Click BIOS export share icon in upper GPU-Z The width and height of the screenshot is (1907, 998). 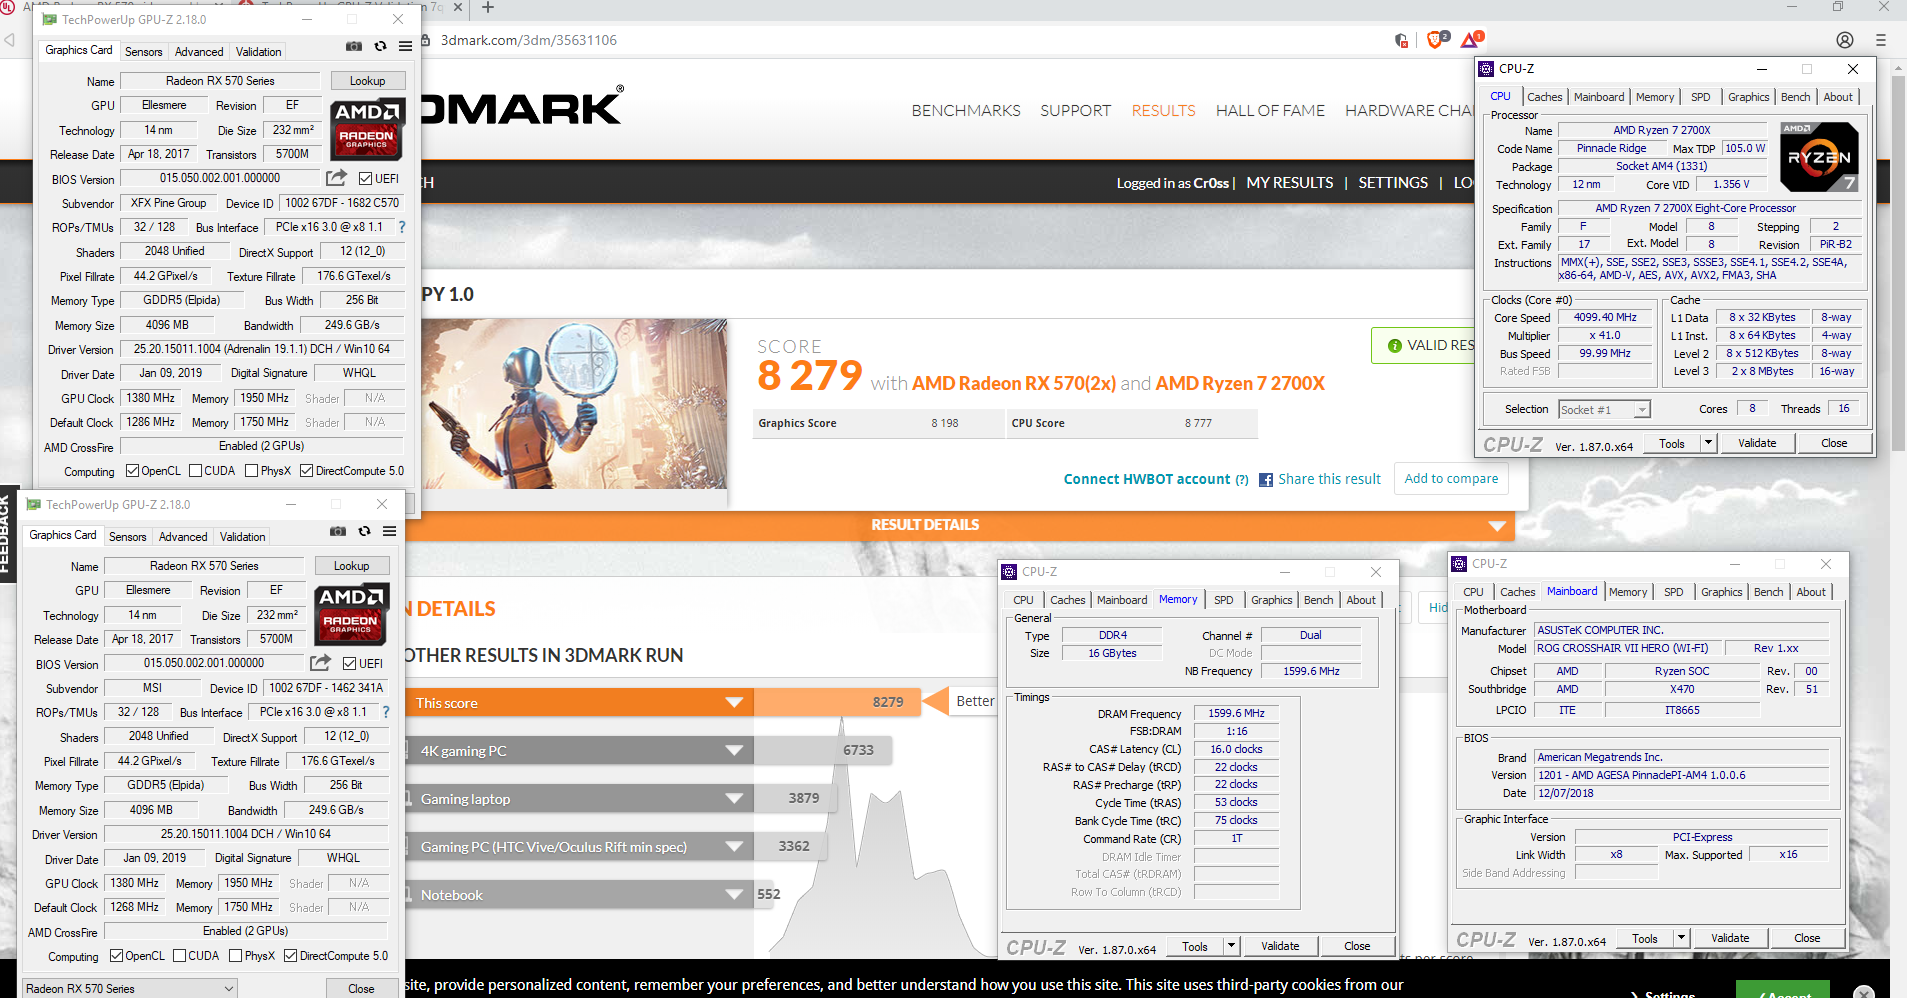click(x=336, y=178)
